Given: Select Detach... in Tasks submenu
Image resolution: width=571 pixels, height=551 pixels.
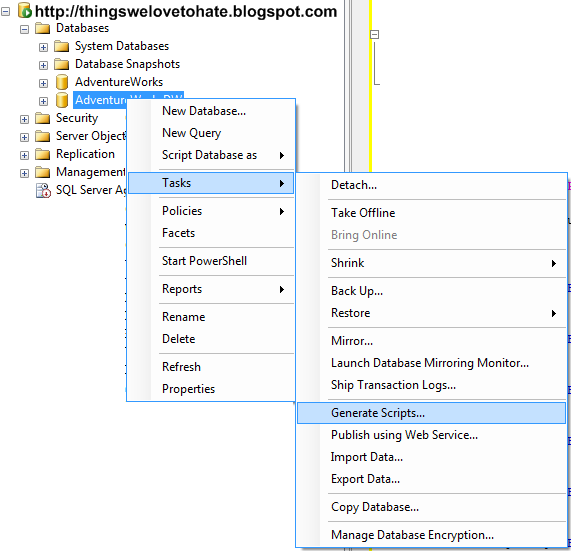Looking at the screenshot, I should tap(432, 185).
